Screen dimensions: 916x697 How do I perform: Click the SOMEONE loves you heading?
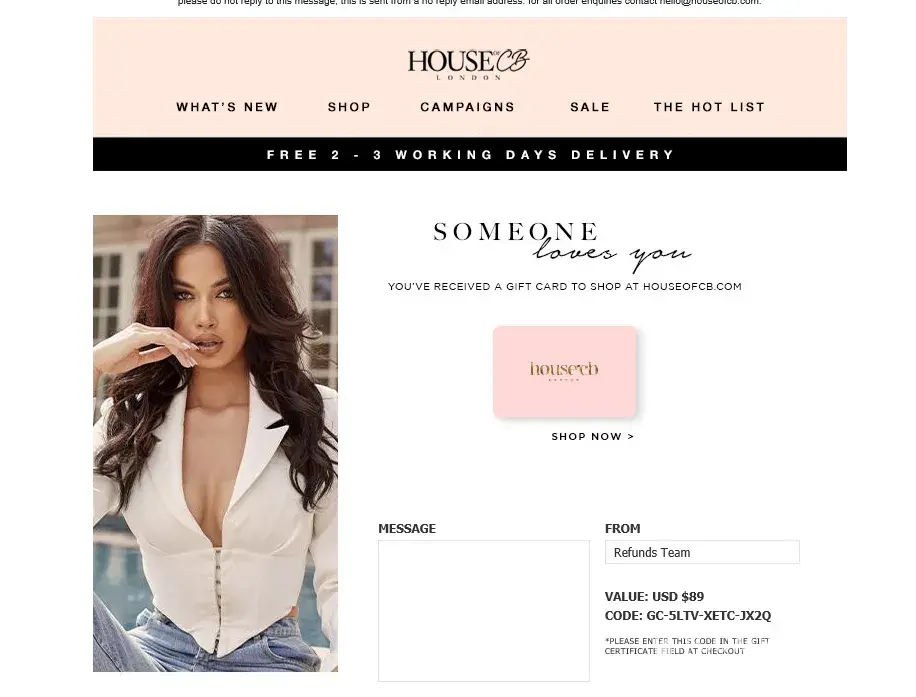562,246
